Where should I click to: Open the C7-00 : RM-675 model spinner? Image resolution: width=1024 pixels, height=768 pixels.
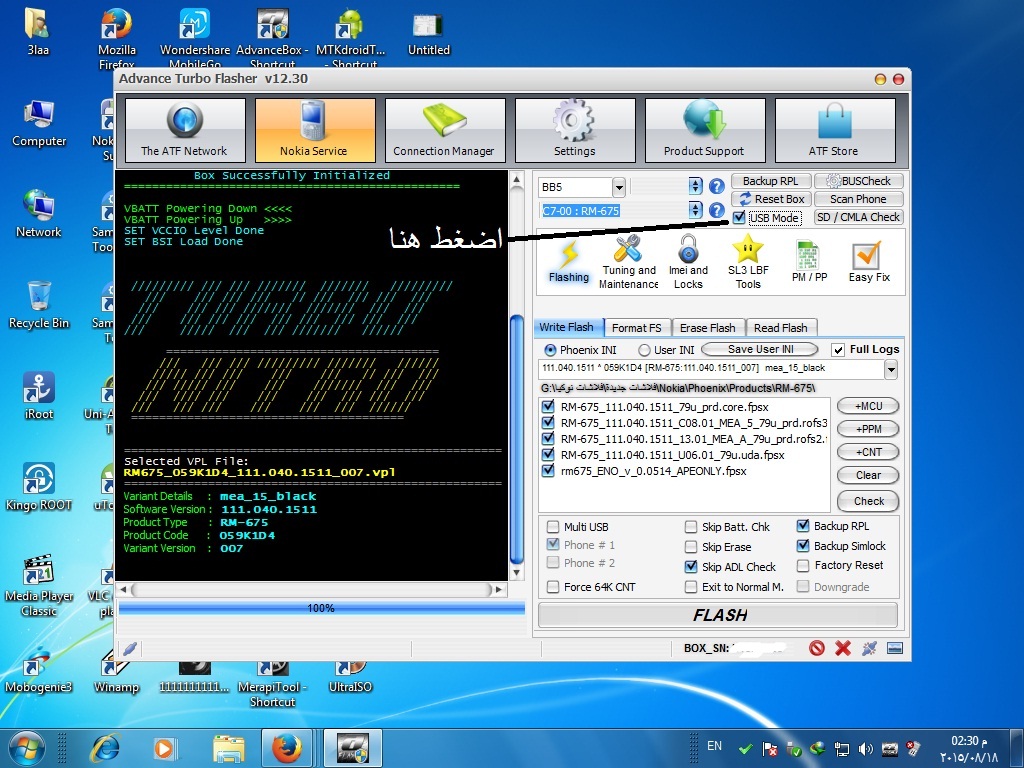pyautogui.click(x=696, y=210)
